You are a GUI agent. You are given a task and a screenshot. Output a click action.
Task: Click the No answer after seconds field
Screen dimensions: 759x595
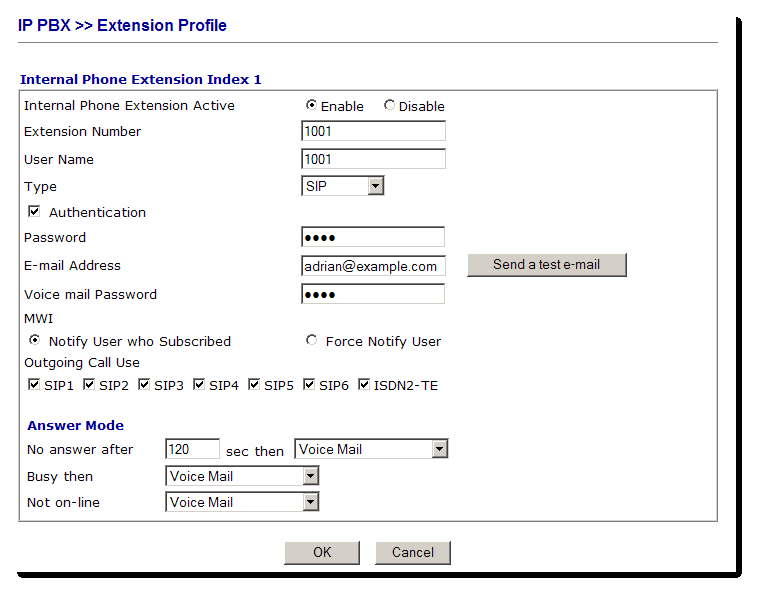coord(192,449)
